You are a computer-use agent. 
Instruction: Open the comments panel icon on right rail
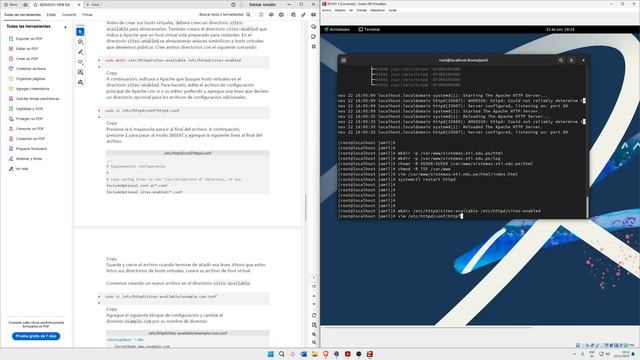(x=313, y=27)
